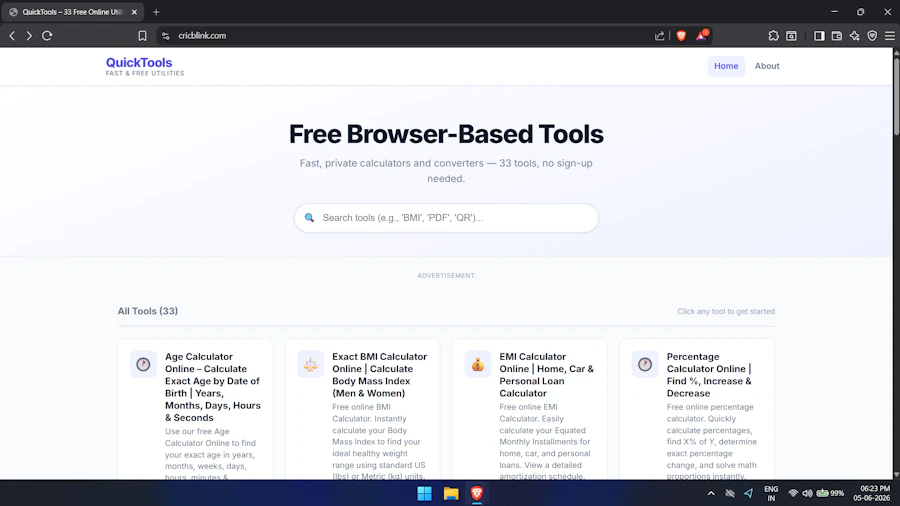Go back using browser back arrow

tap(12, 36)
